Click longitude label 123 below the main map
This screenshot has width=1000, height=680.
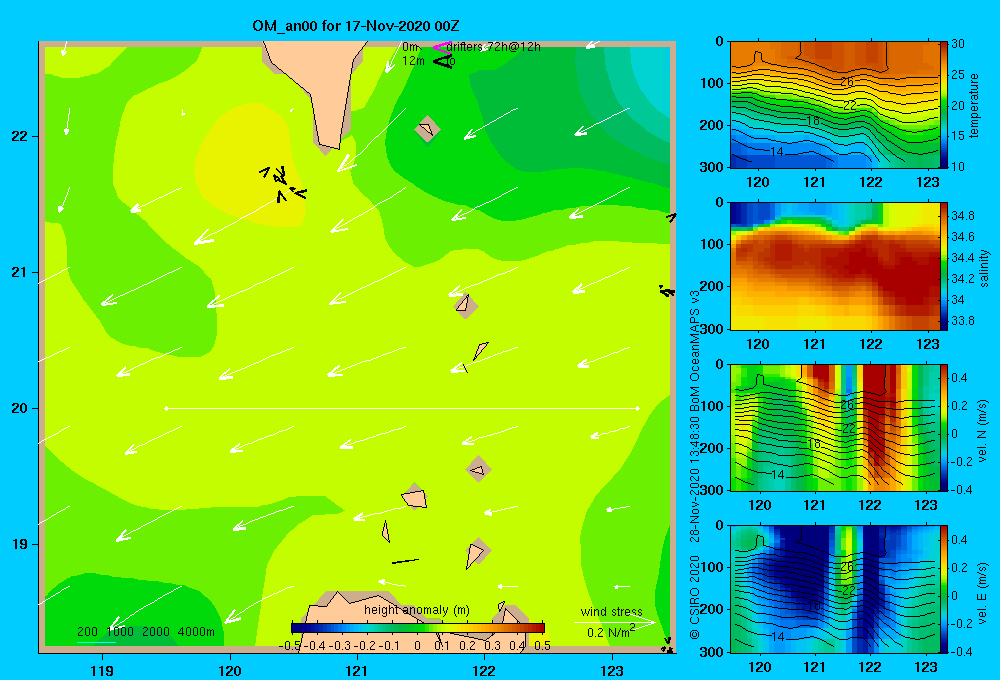pos(612,670)
